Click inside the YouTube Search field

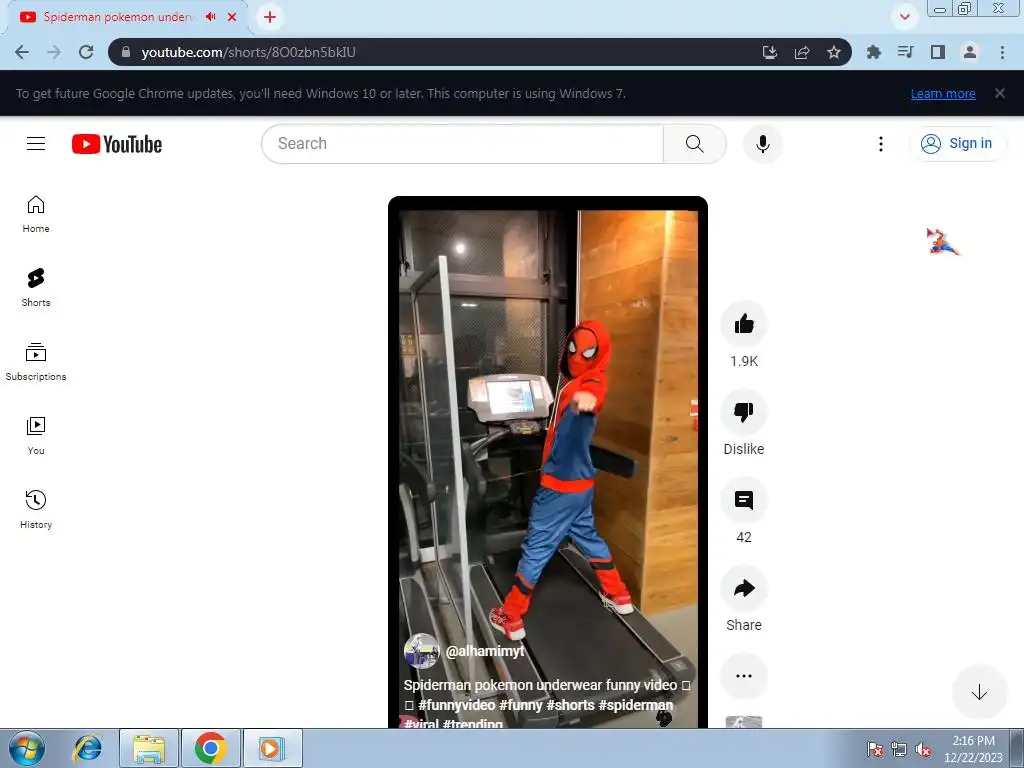click(462, 144)
